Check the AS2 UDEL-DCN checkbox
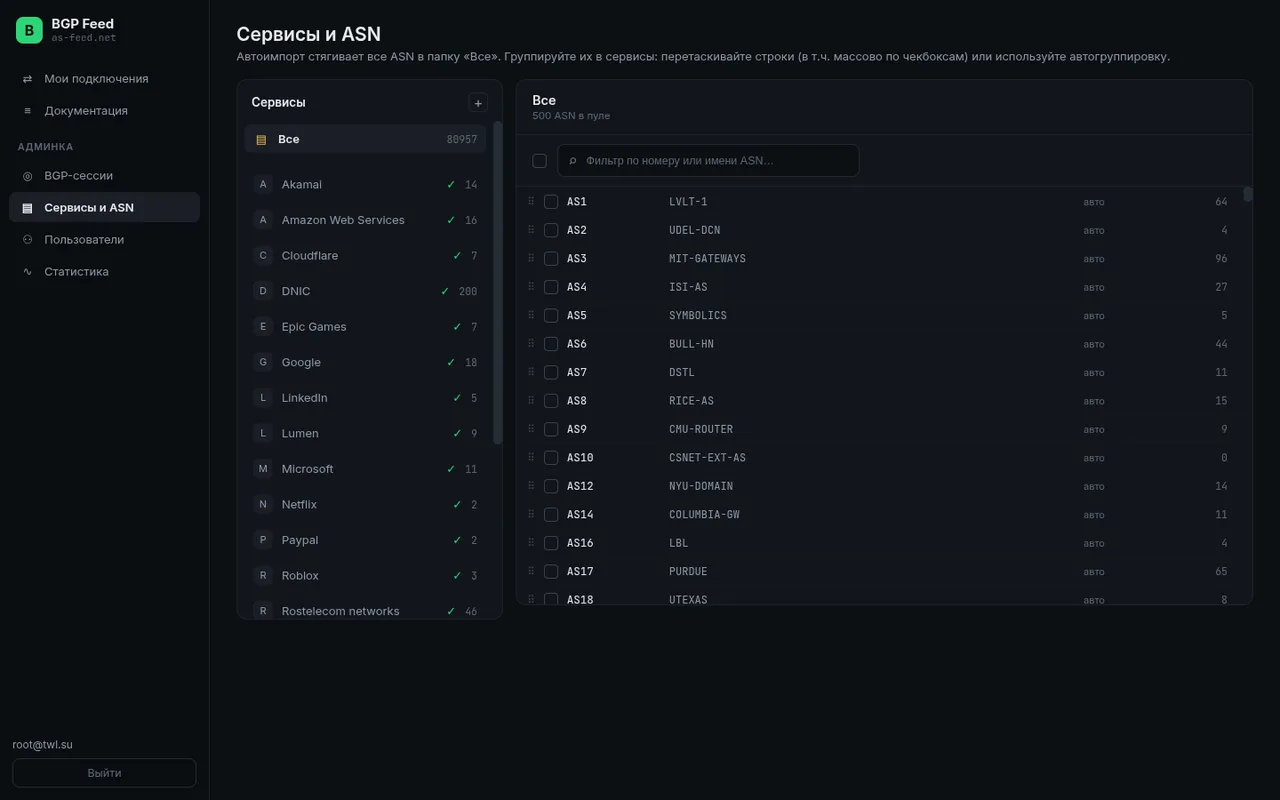Image resolution: width=1280 pixels, height=800 pixels. coord(551,230)
